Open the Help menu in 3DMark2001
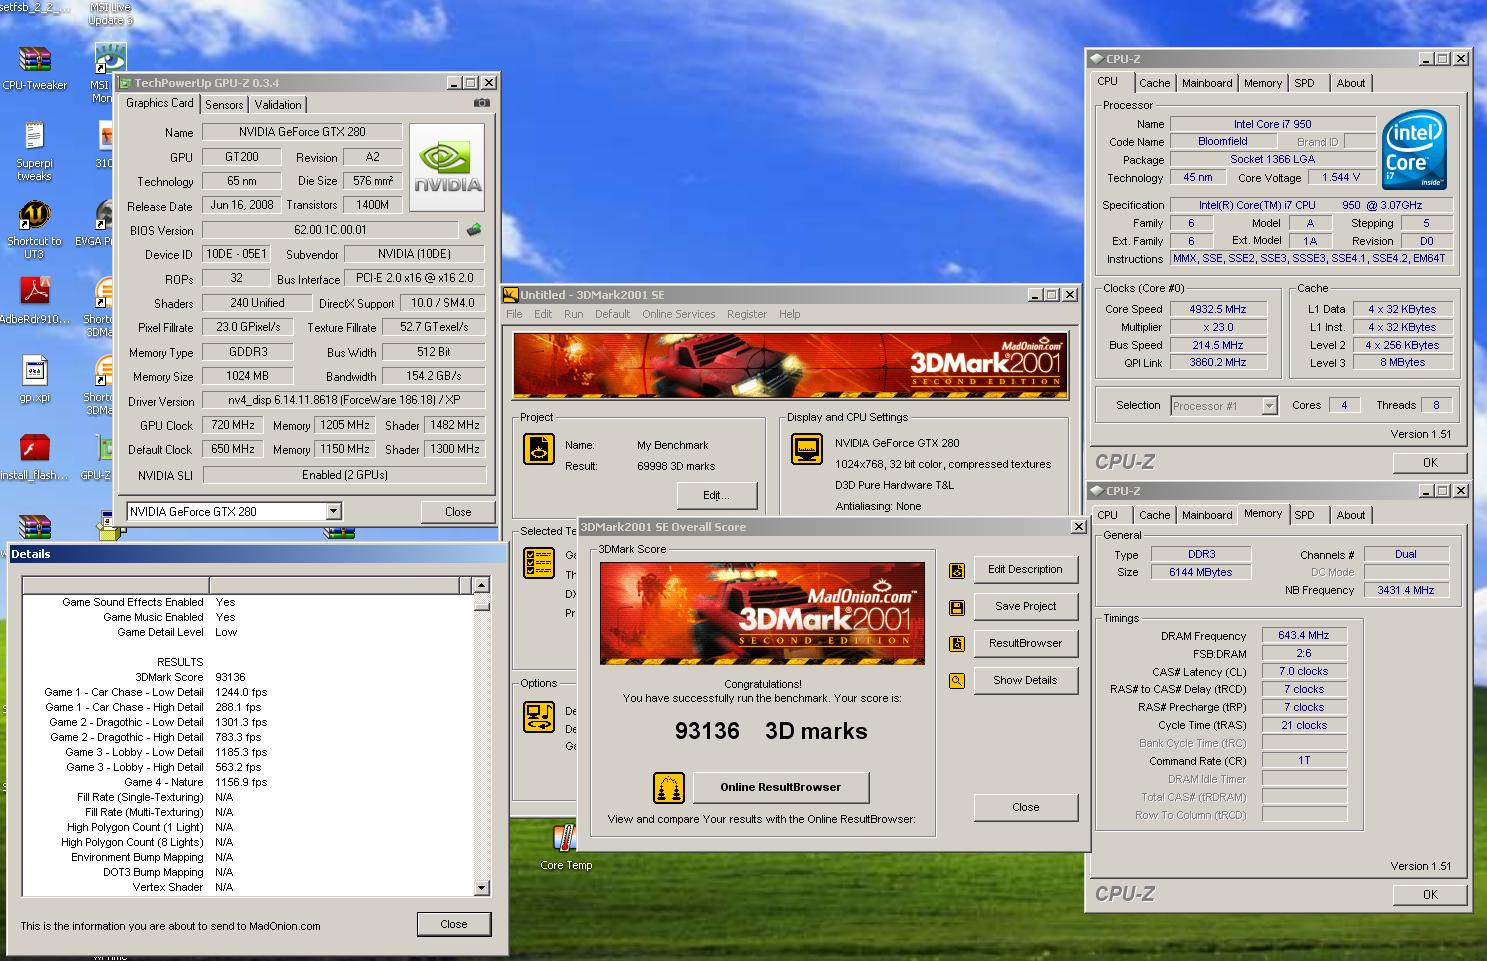This screenshot has width=1487, height=961. [790, 314]
